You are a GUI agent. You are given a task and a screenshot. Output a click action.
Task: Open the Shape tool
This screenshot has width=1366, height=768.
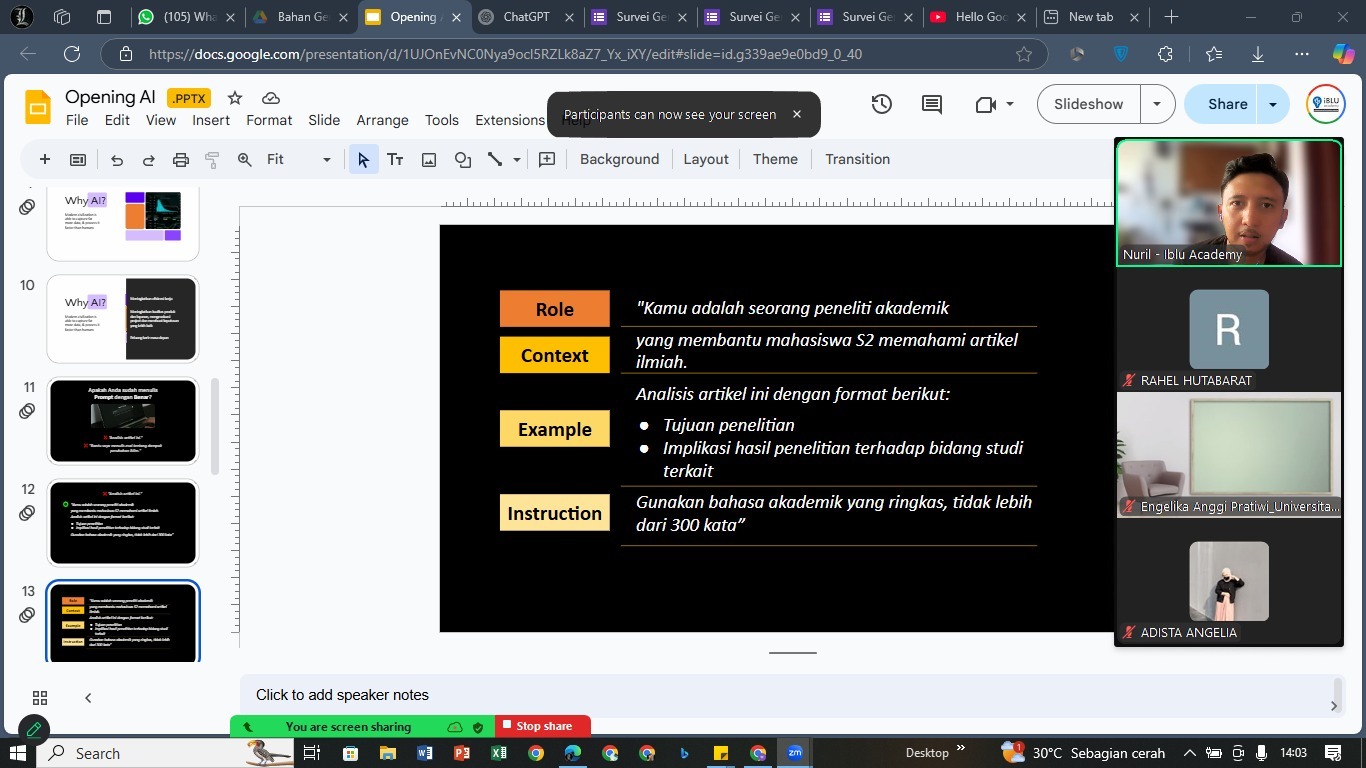tap(462, 160)
